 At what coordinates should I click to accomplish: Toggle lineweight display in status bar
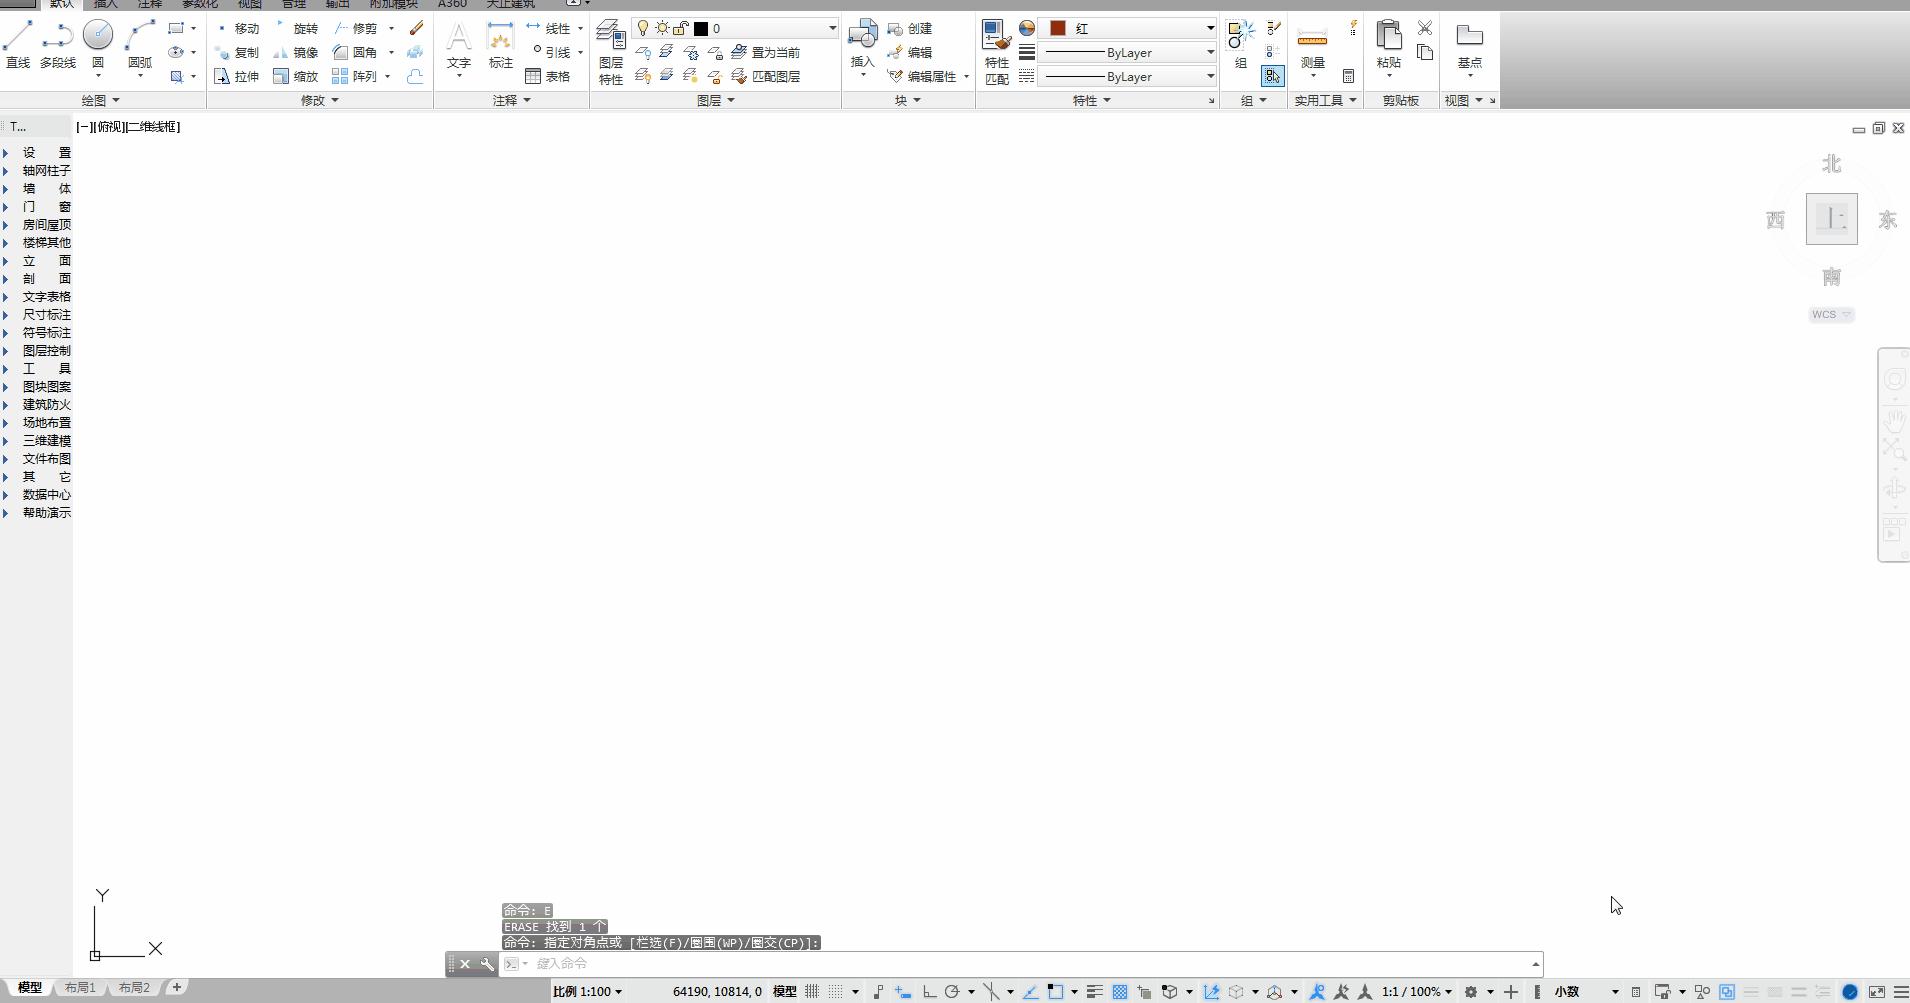tap(1095, 992)
